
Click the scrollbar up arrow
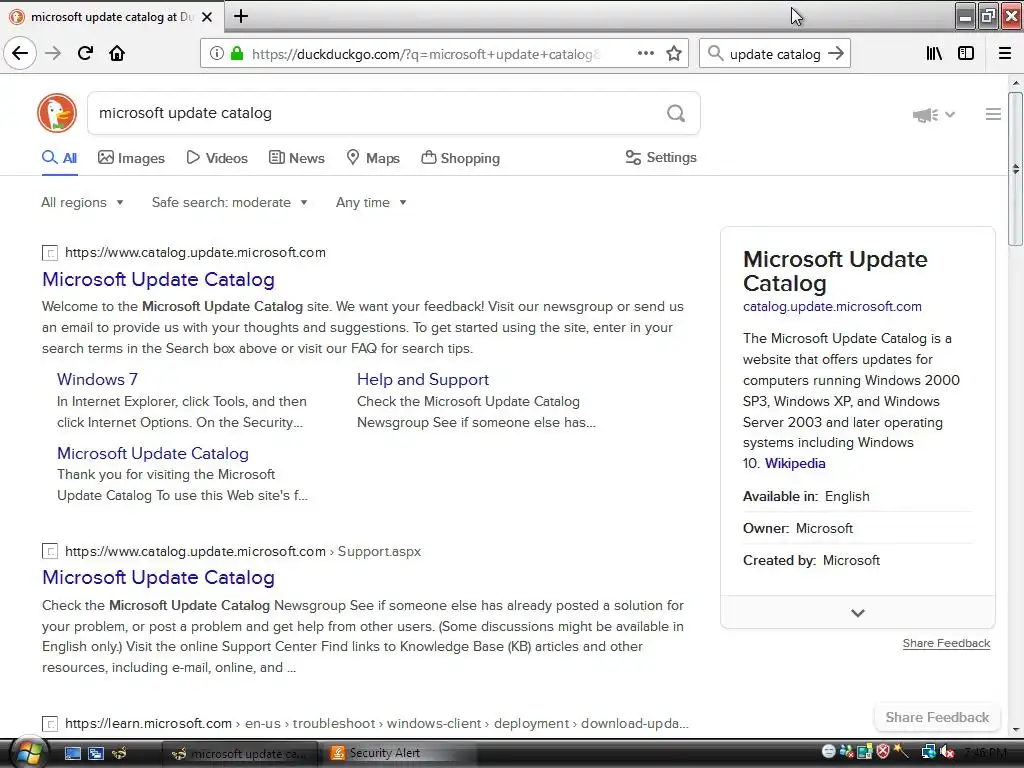click(x=1015, y=84)
